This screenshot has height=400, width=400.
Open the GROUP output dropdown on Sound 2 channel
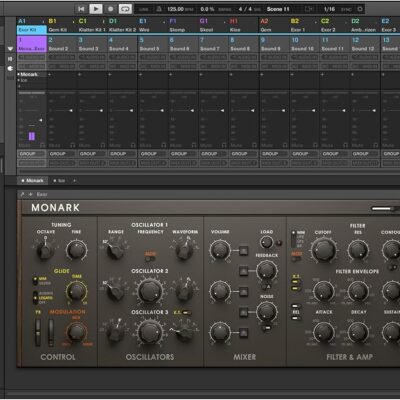point(62,154)
